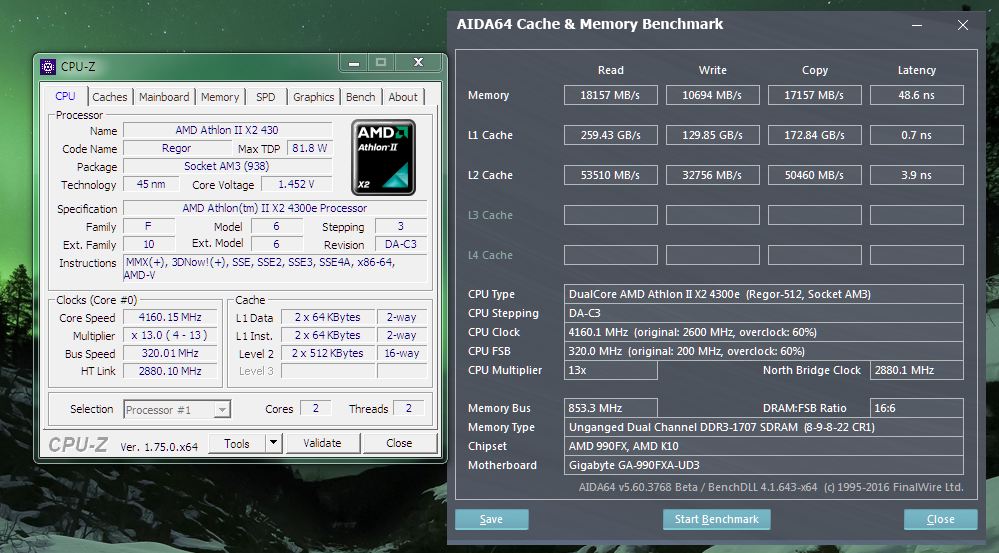
Task: Click the DRAM:FSB Ratio 16:6 field
Action: click(916, 408)
